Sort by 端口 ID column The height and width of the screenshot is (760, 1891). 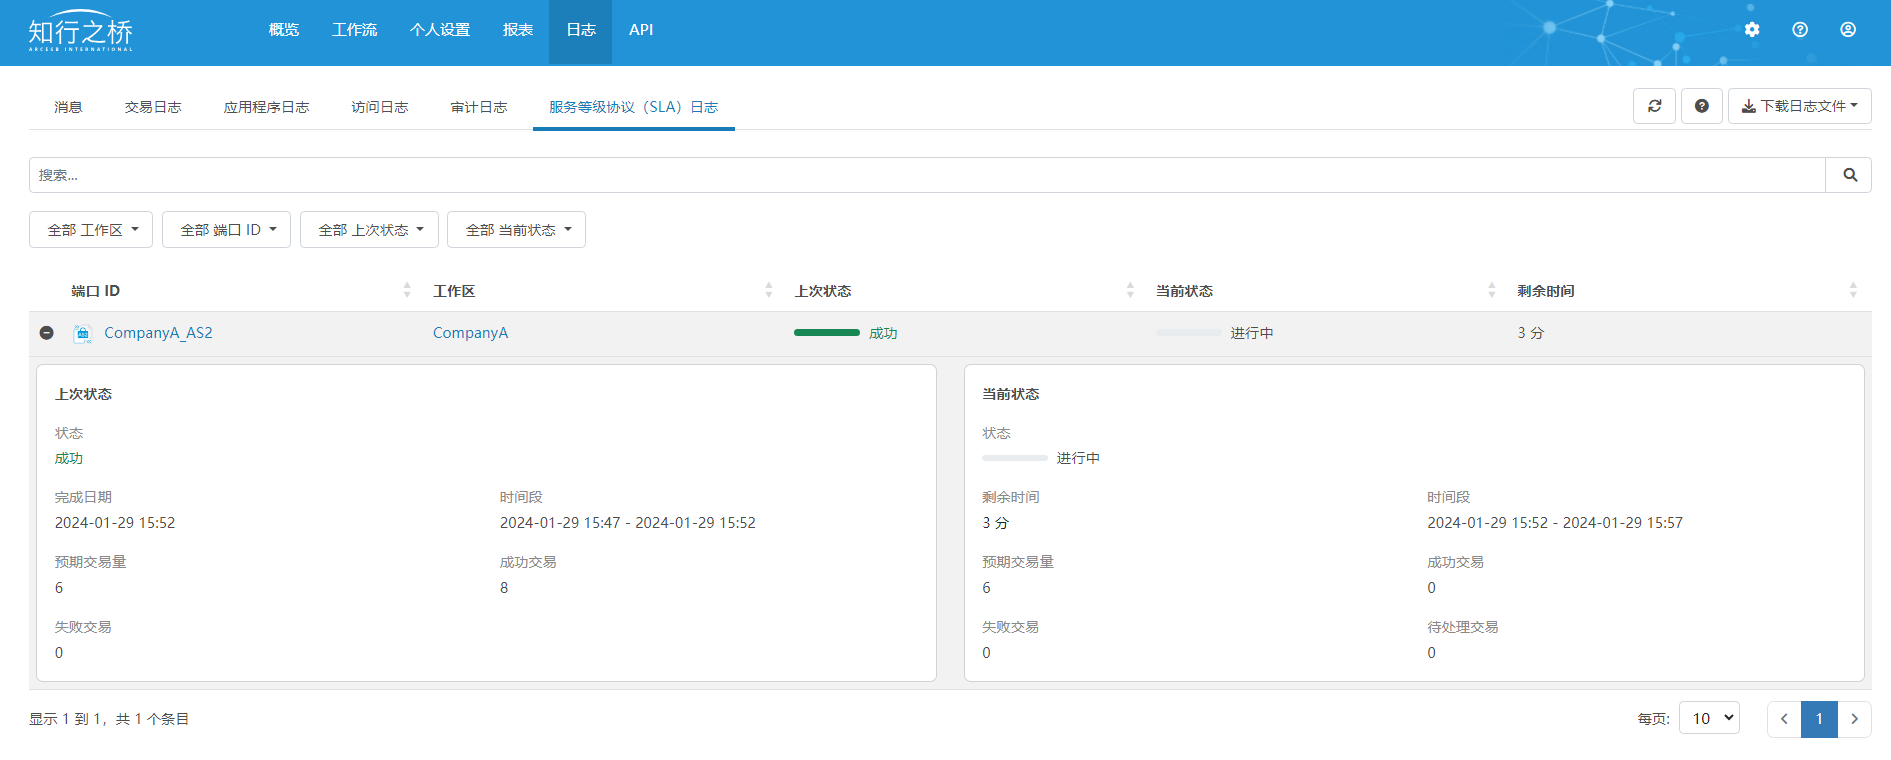[x=407, y=290]
